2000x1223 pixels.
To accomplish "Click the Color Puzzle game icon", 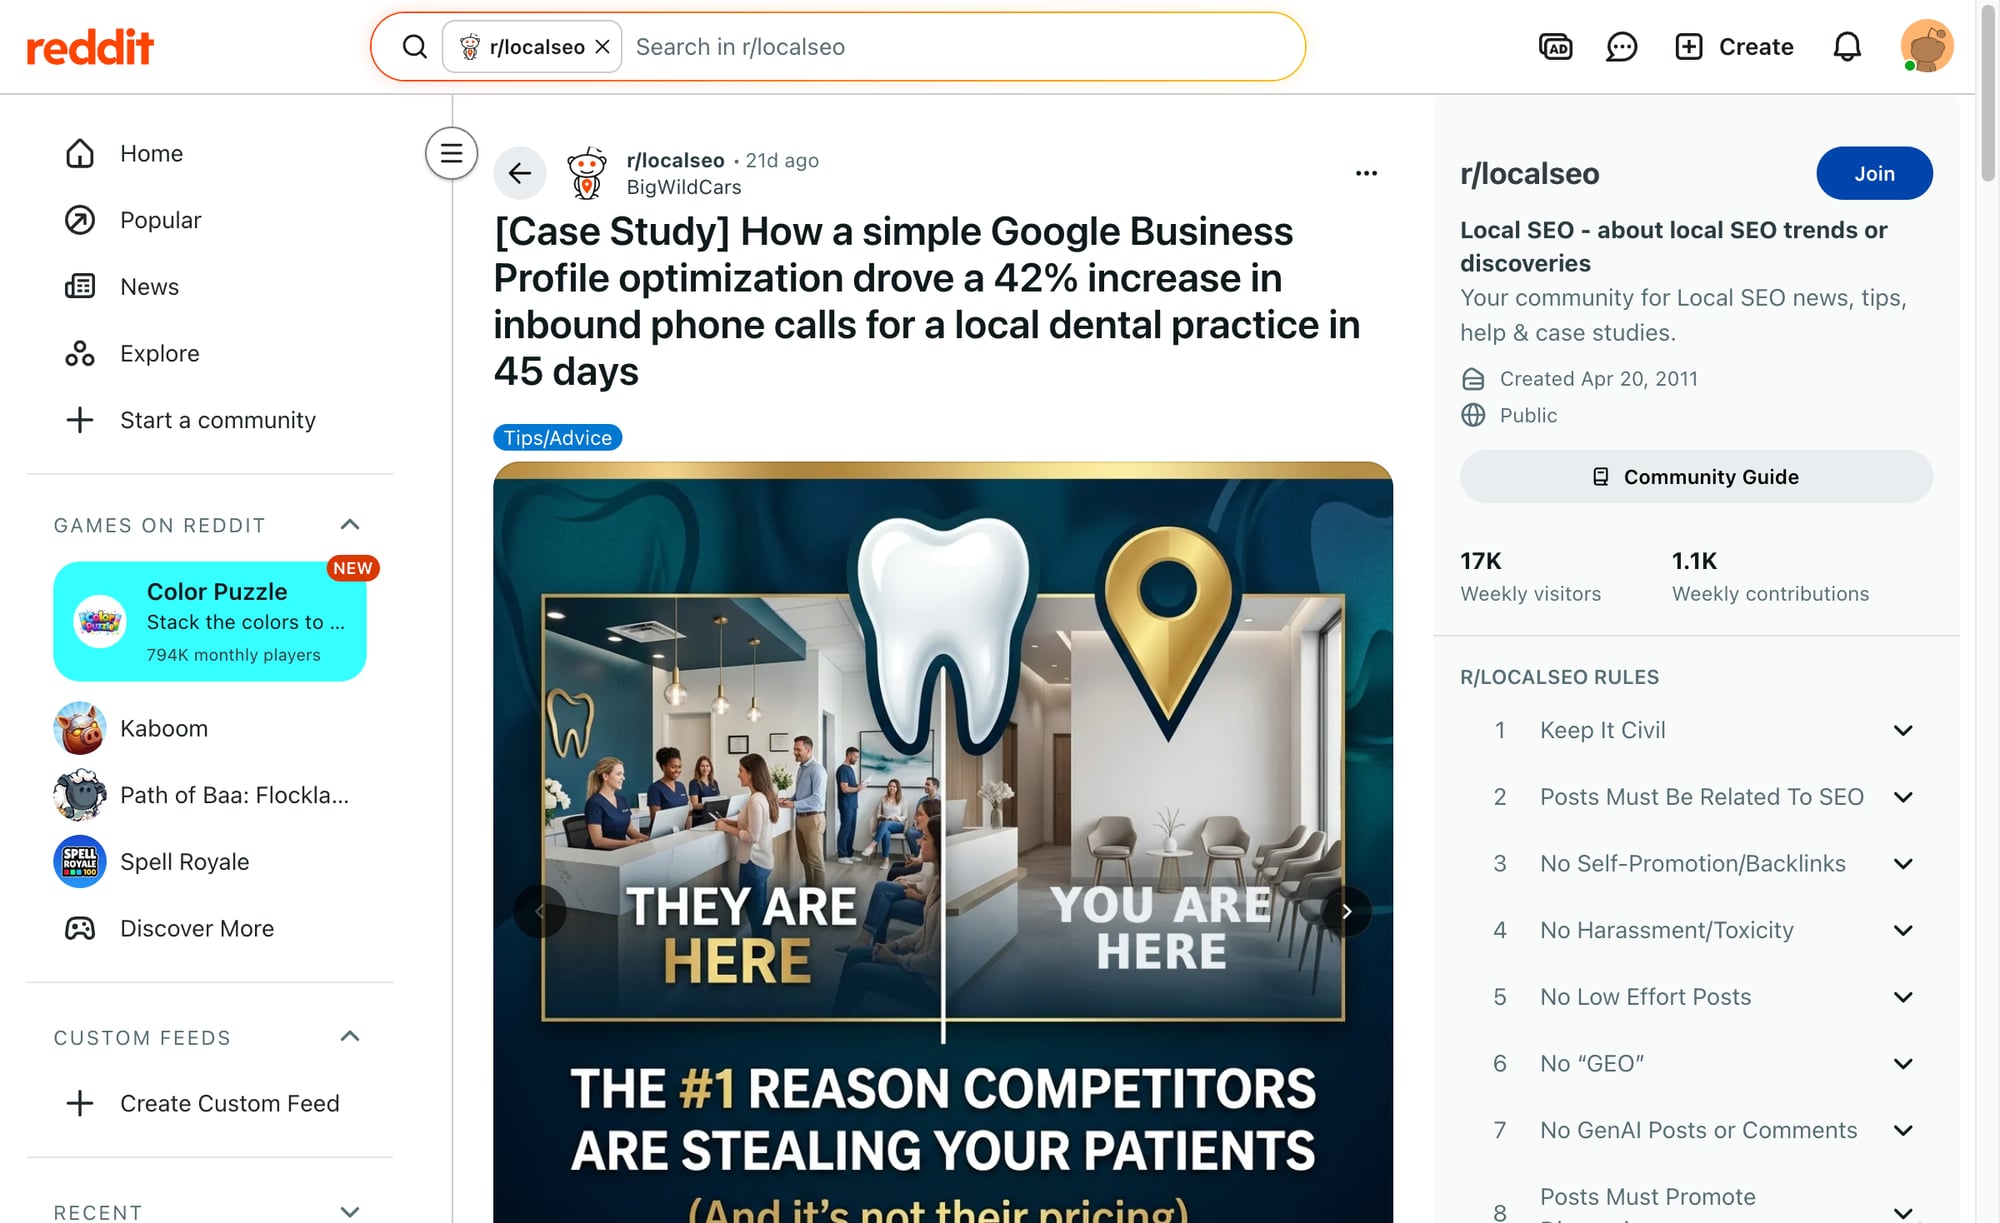I will coord(100,621).
